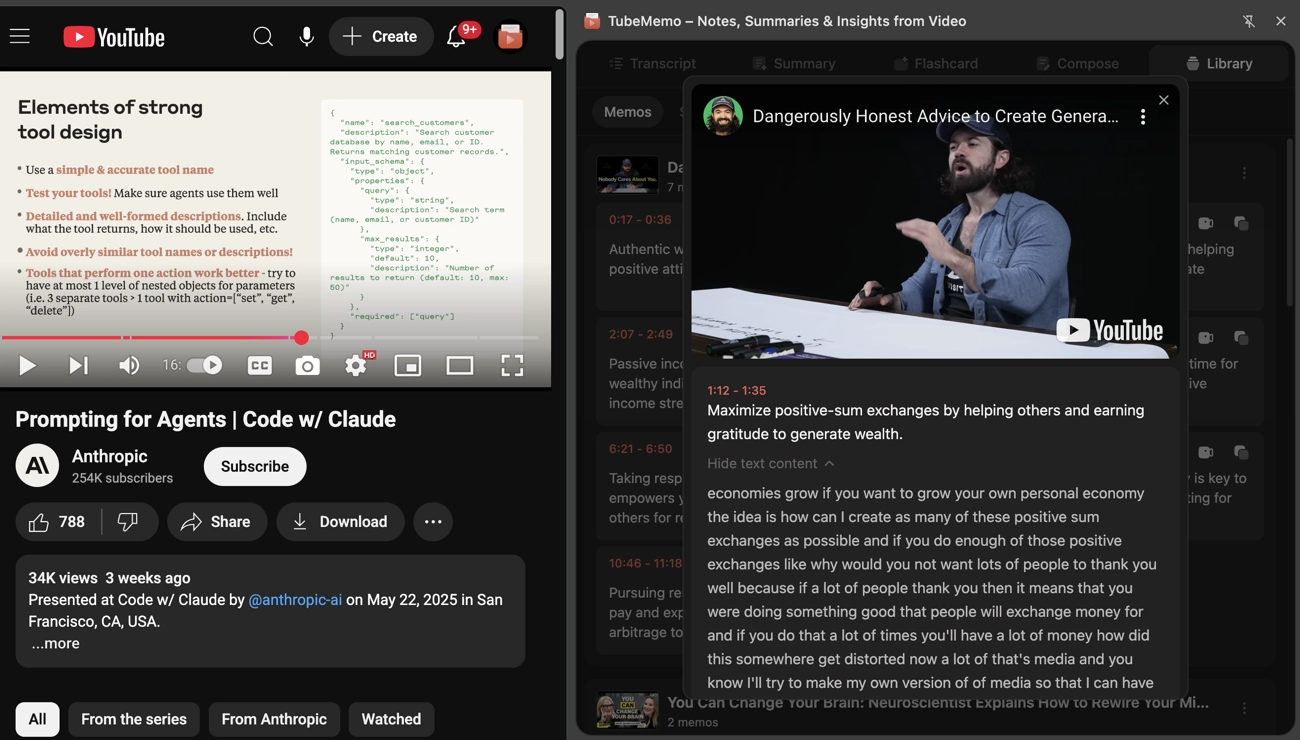Collapse with Hide text content

click(x=771, y=464)
